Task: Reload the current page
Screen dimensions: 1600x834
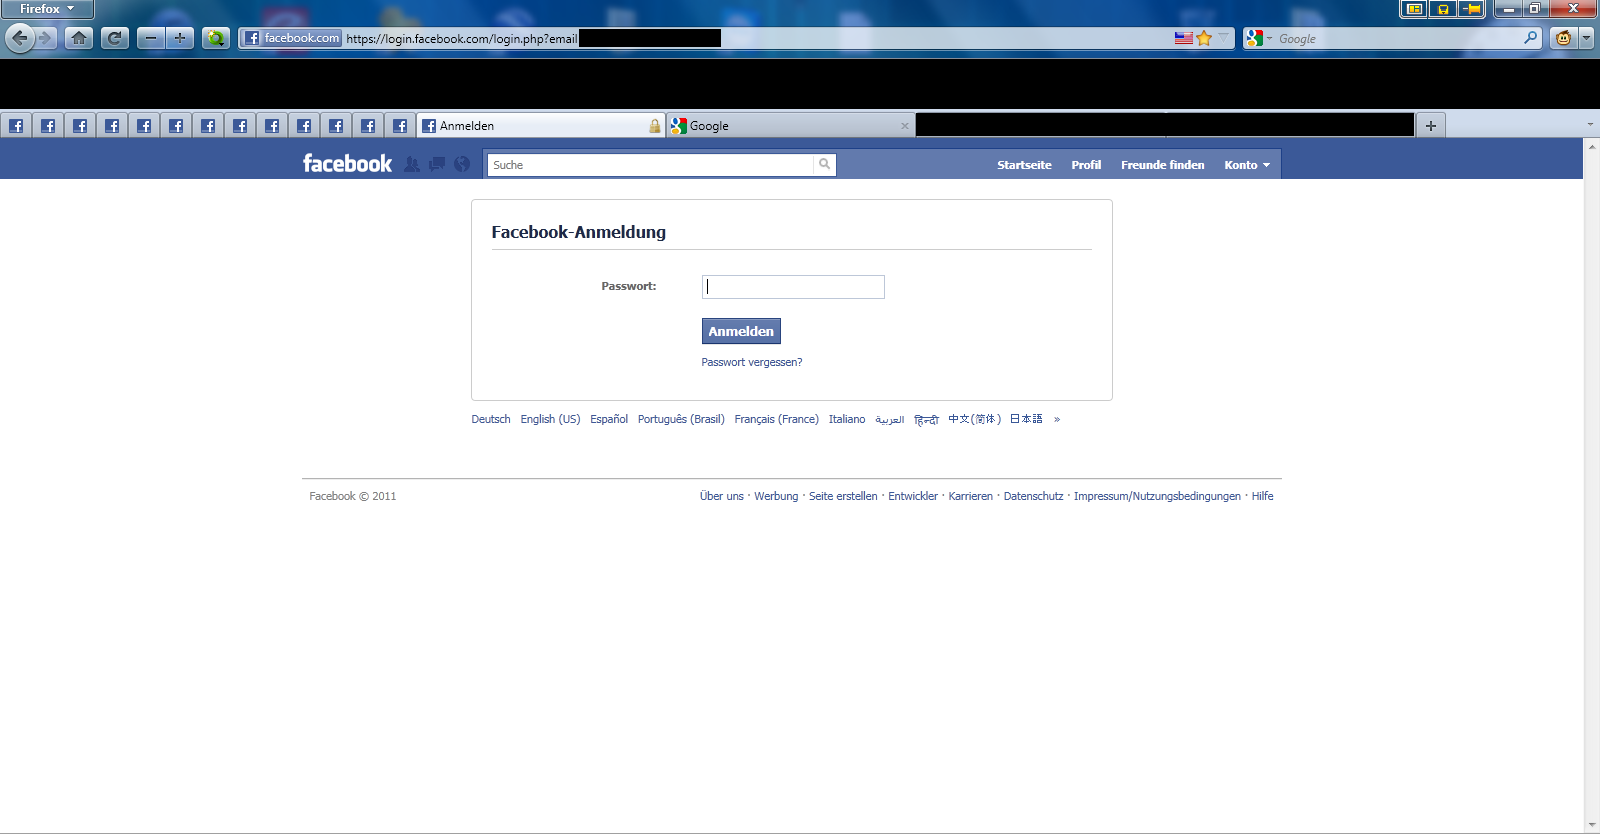Action: [x=115, y=38]
